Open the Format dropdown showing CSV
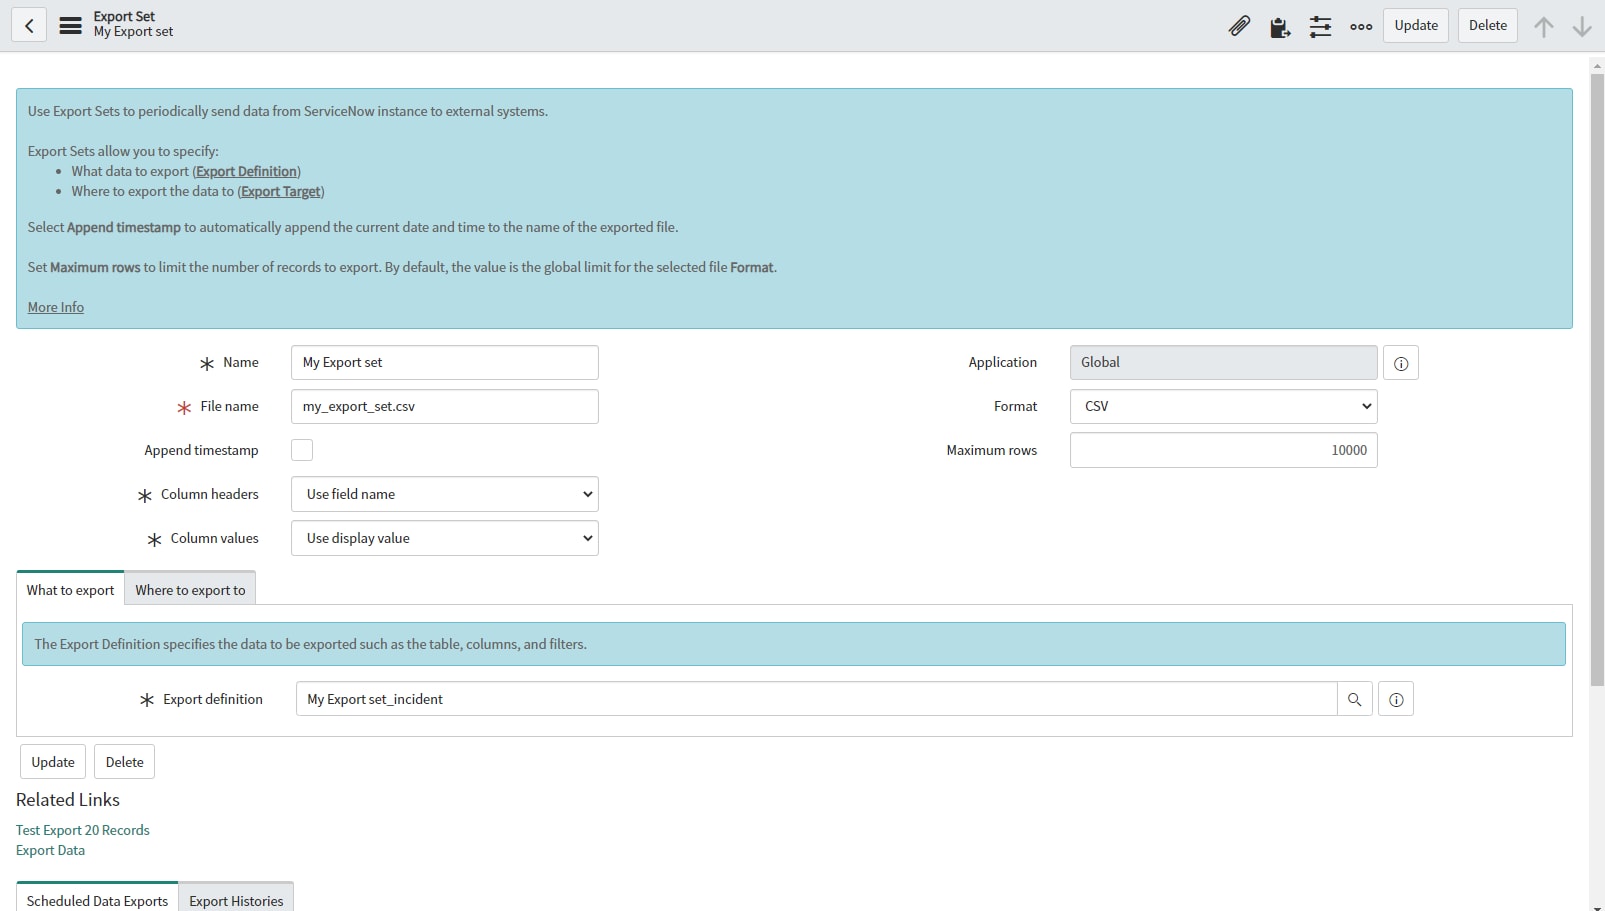Image resolution: width=1605 pixels, height=911 pixels. [x=1223, y=406]
